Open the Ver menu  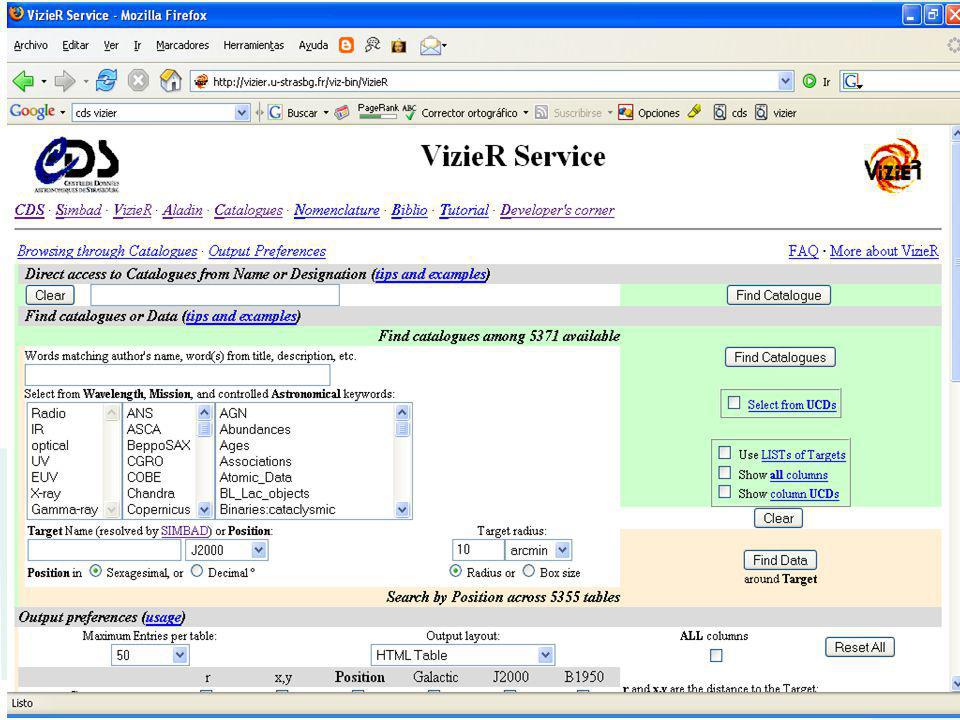tap(111, 45)
